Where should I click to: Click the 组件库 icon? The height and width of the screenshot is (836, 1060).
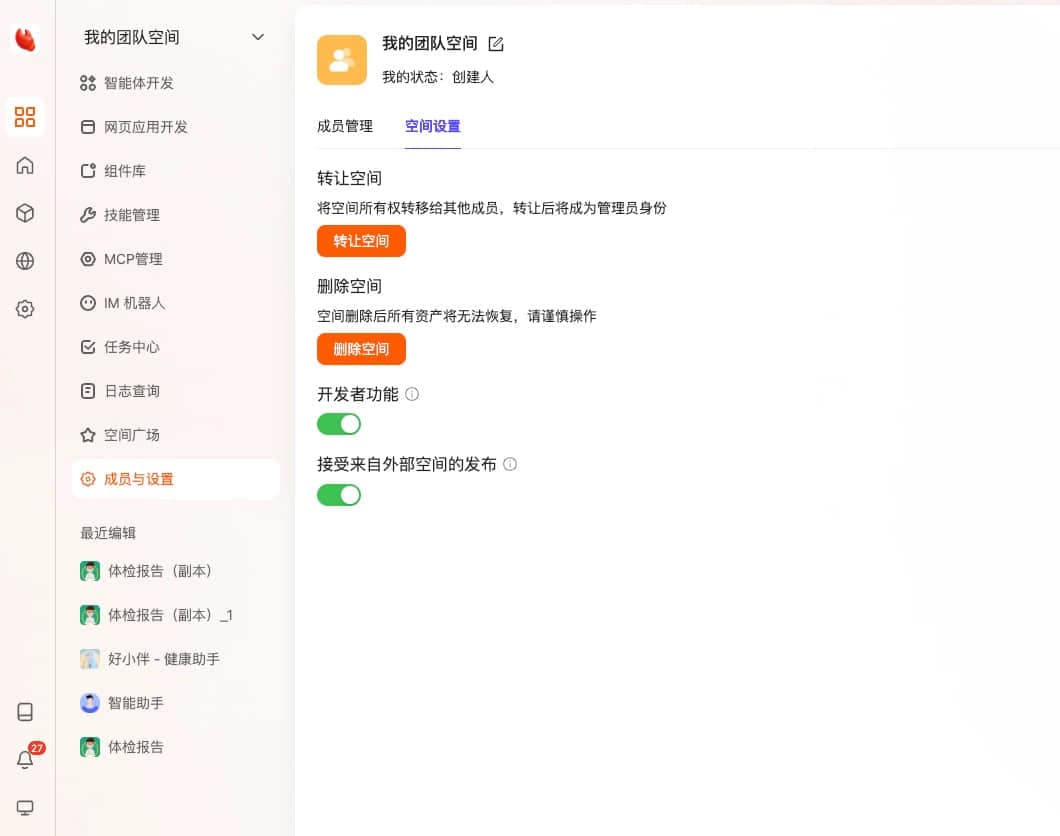(x=88, y=171)
